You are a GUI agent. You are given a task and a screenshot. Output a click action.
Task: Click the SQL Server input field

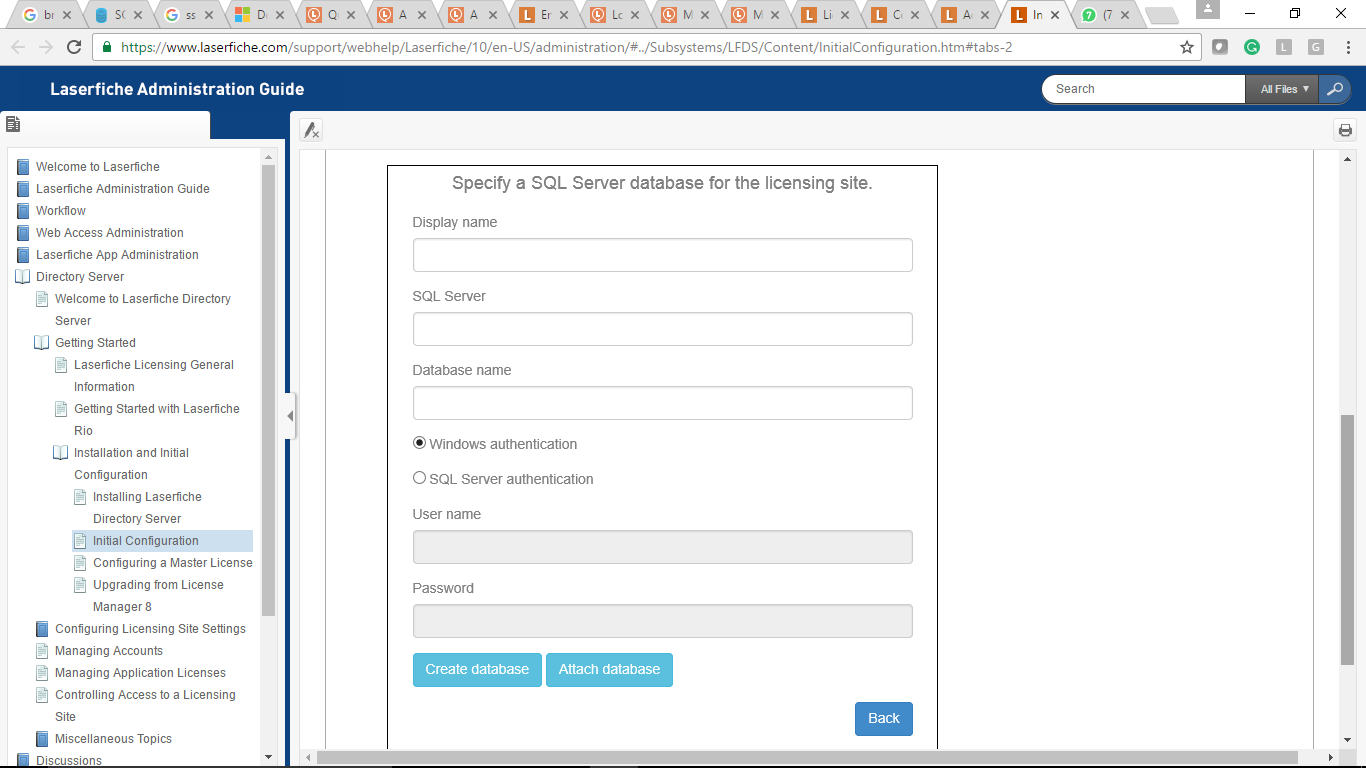pyautogui.click(x=662, y=329)
